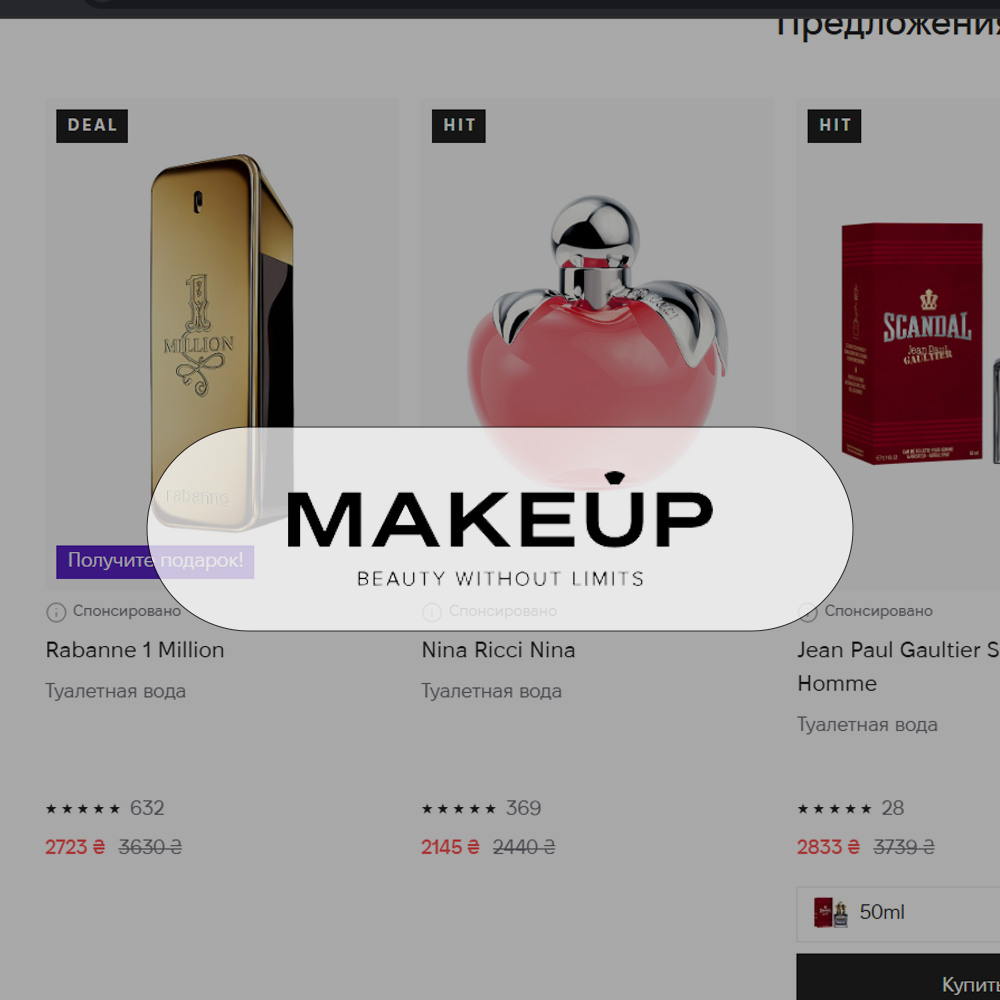Click the info icon beside Rabanne's Спонсировано label
This screenshot has width=1000, height=1000.
(x=56, y=612)
